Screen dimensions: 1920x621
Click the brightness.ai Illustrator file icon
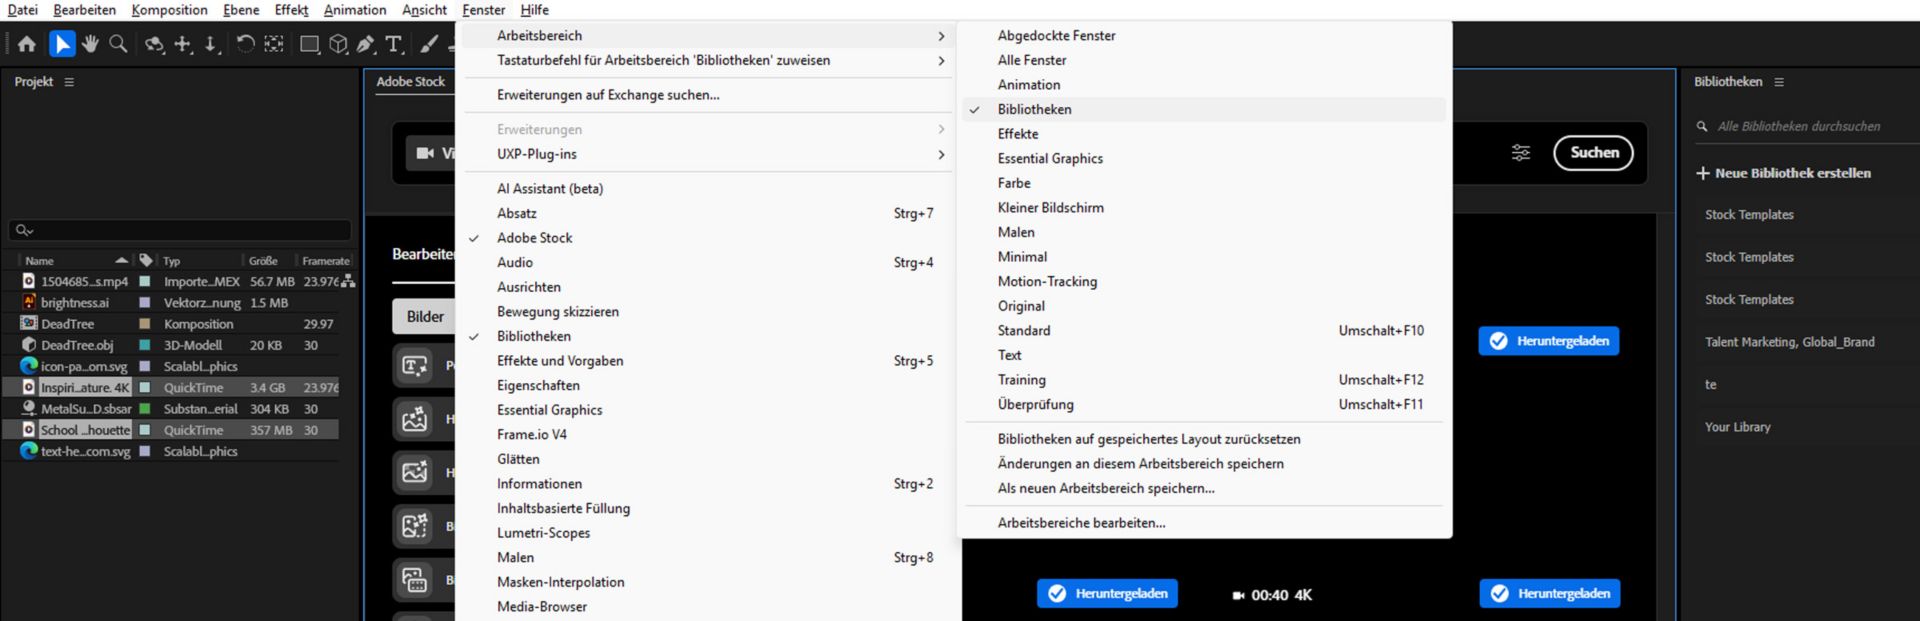[x=29, y=302]
